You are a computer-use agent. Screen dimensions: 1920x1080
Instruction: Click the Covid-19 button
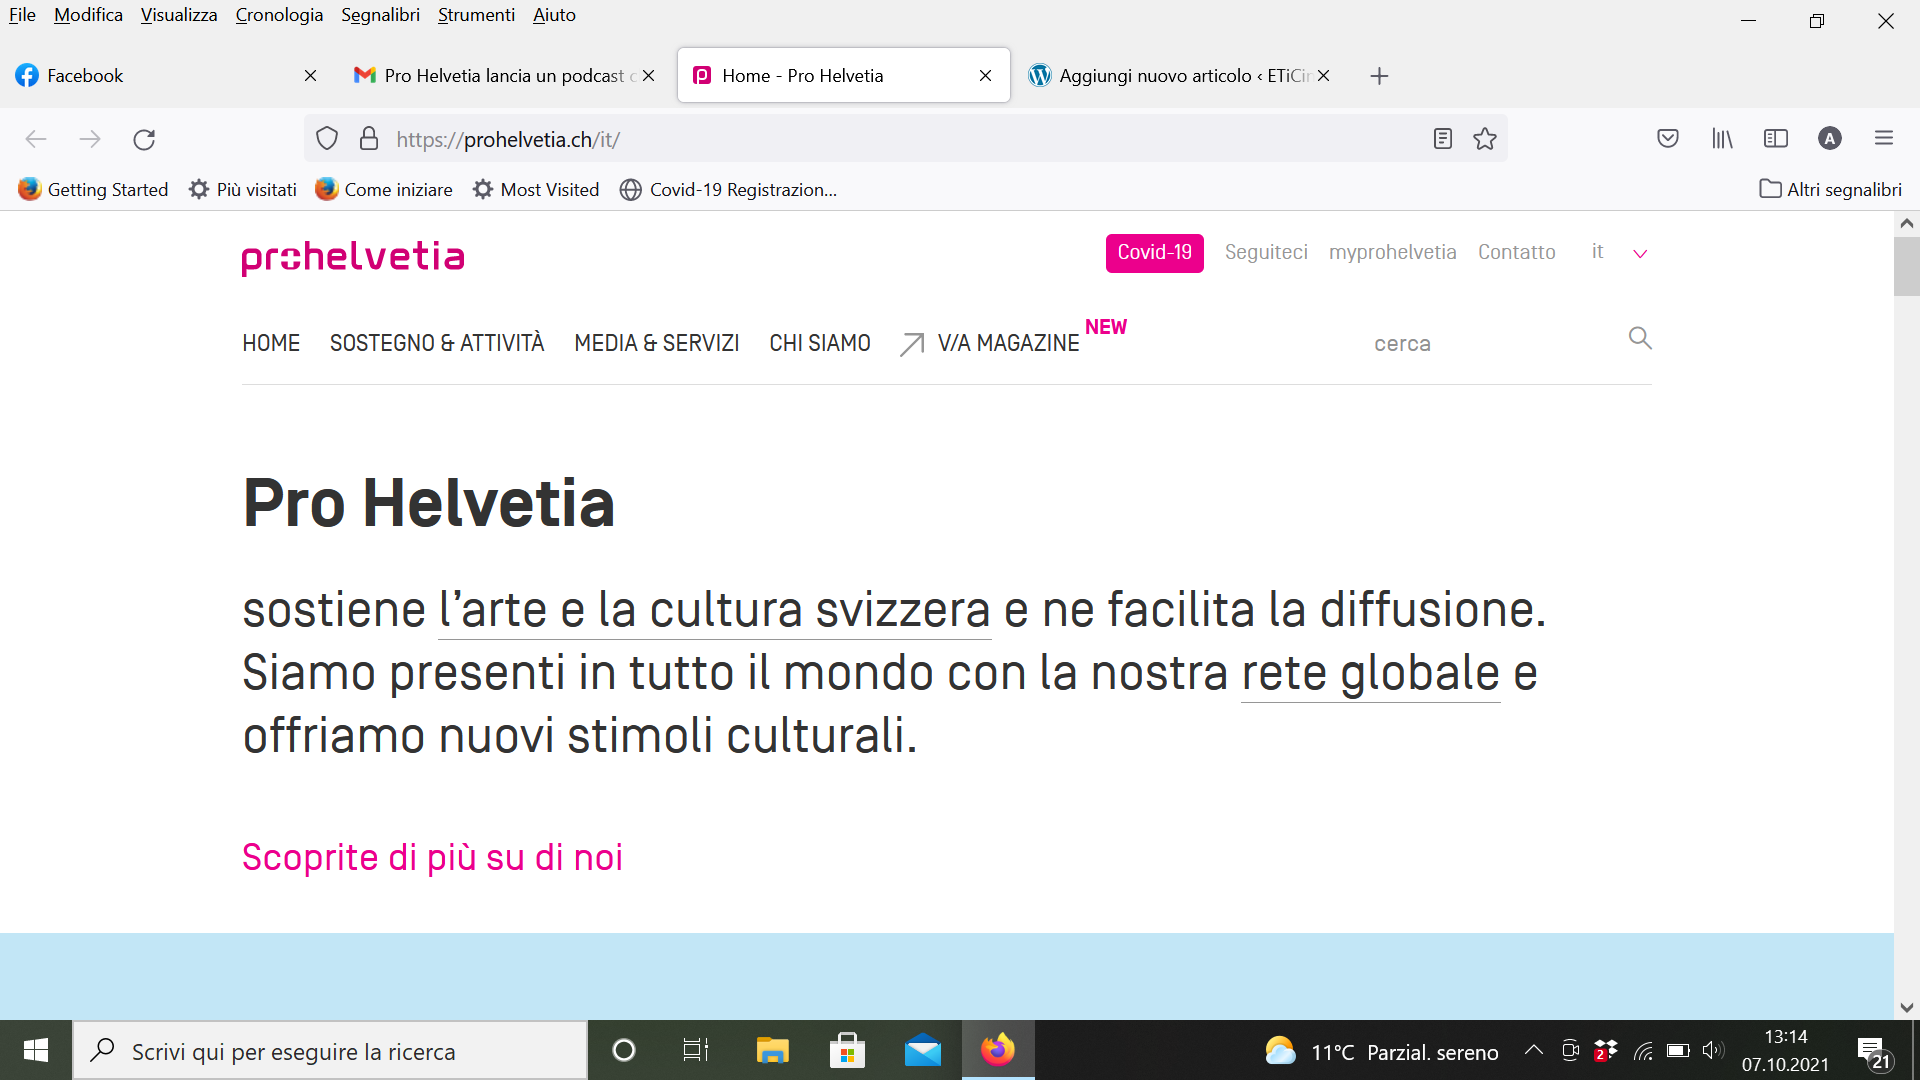tap(1154, 253)
